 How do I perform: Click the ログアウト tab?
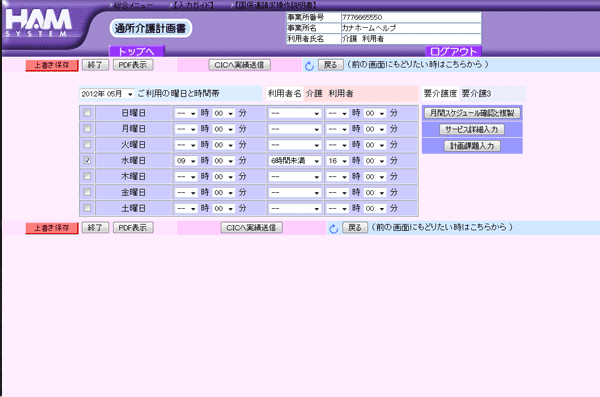point(453,51)
